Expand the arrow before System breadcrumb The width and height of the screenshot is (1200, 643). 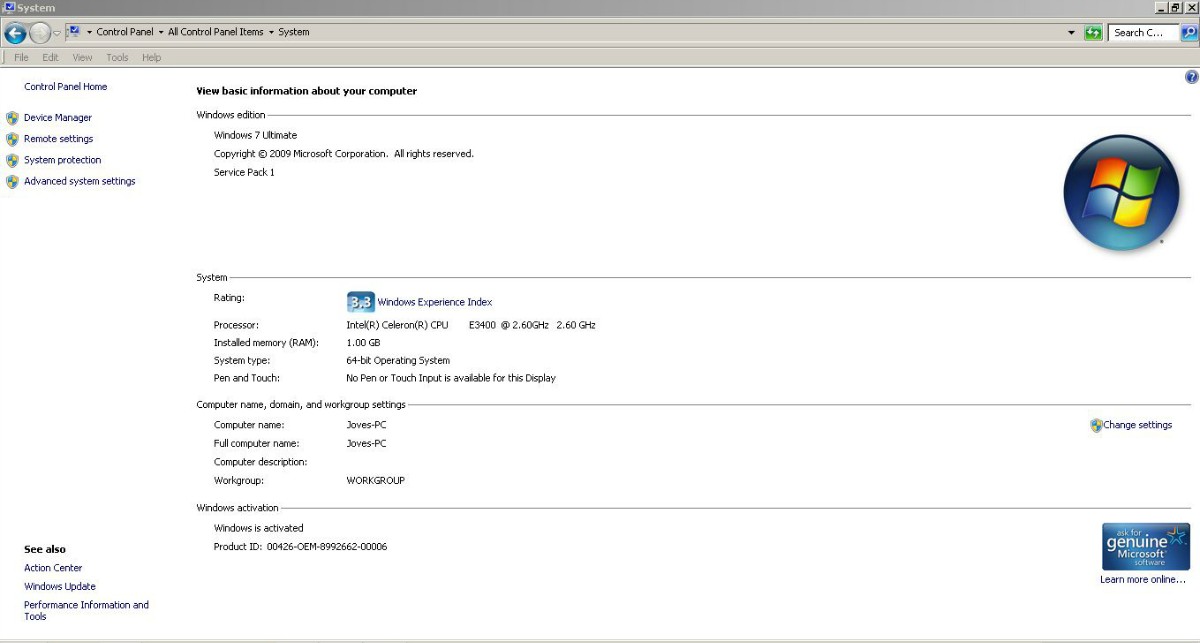point(271,32)
